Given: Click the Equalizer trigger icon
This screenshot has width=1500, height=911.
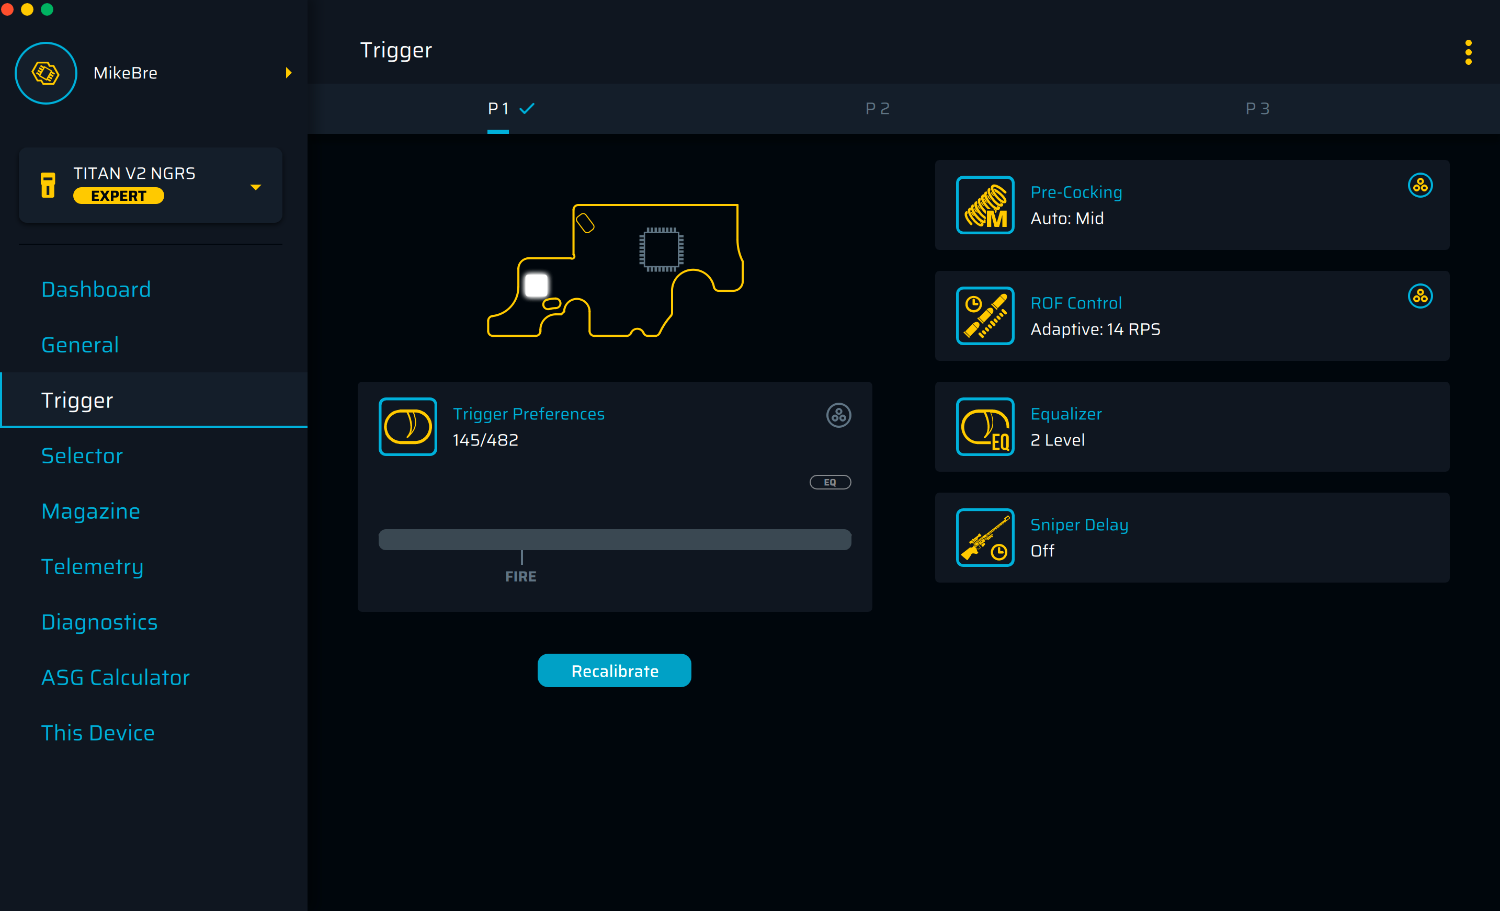Looking at the screenshot, I should tap(985, 427).
